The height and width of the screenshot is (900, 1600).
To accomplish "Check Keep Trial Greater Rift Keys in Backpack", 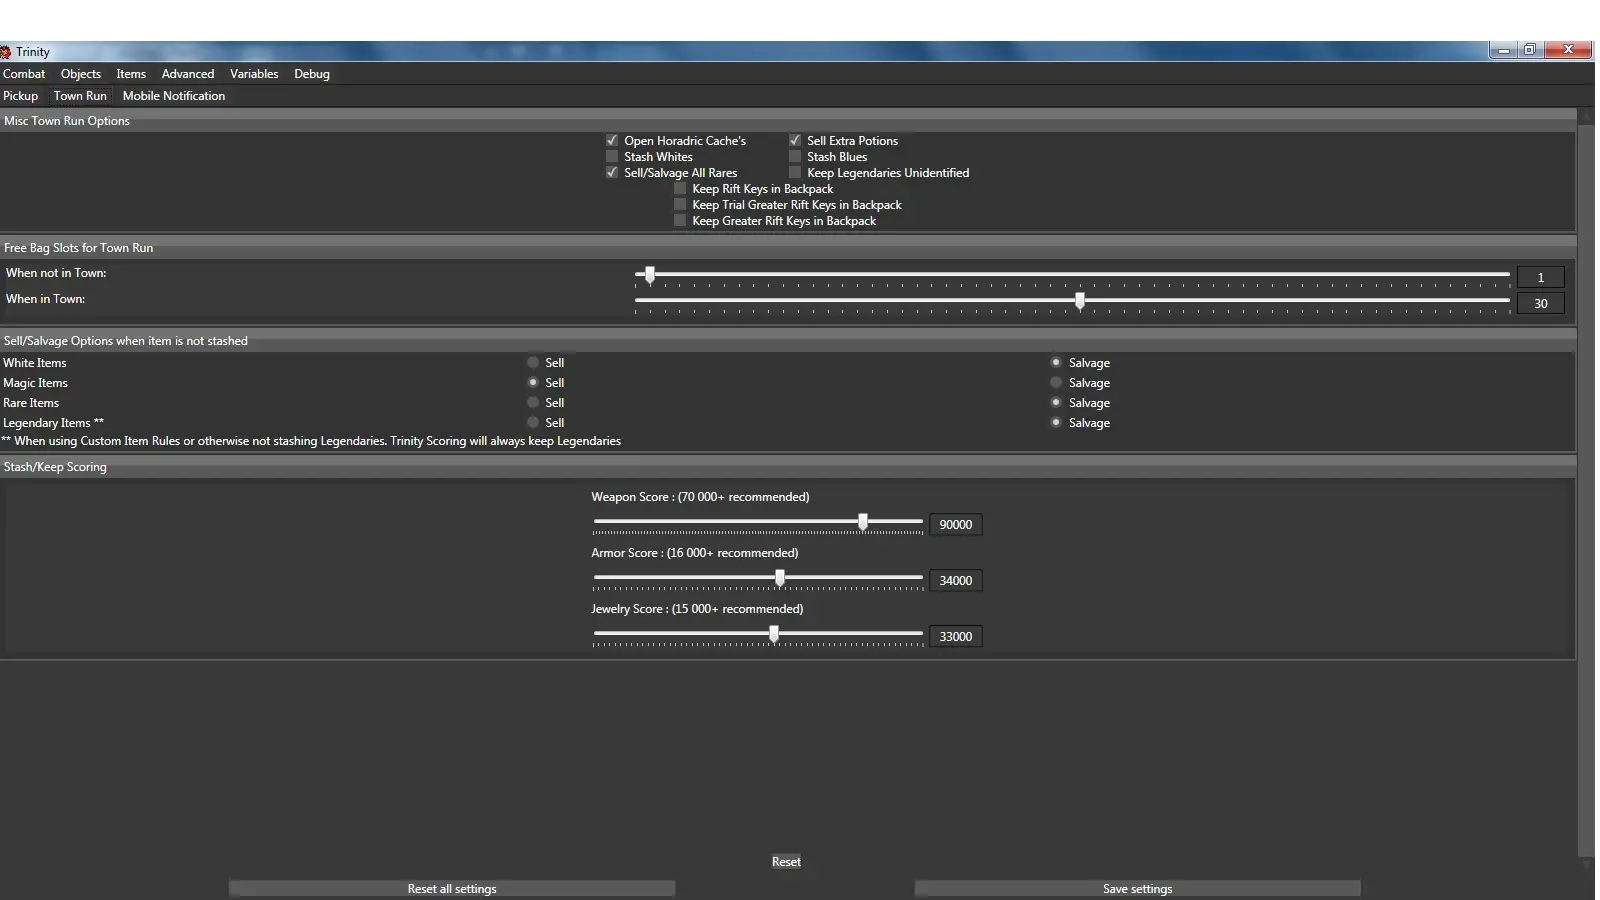I will point(680,205).
